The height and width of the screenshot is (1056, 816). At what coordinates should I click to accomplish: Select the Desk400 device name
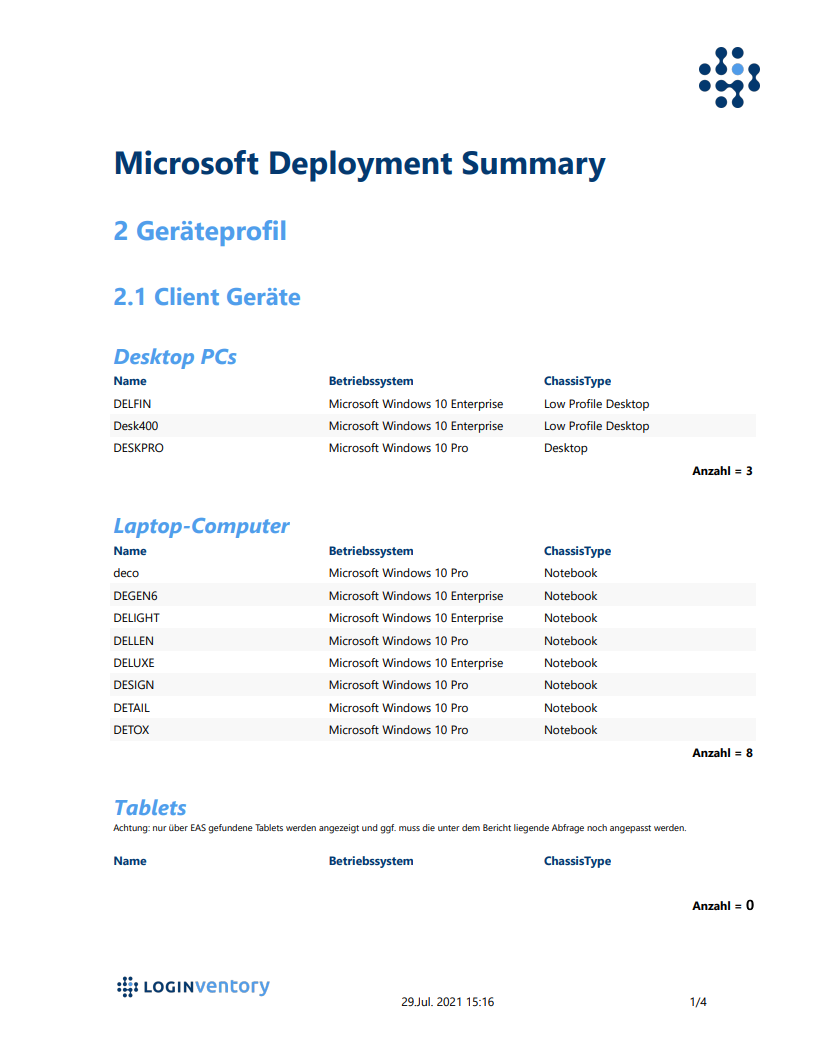click(136, 426)
